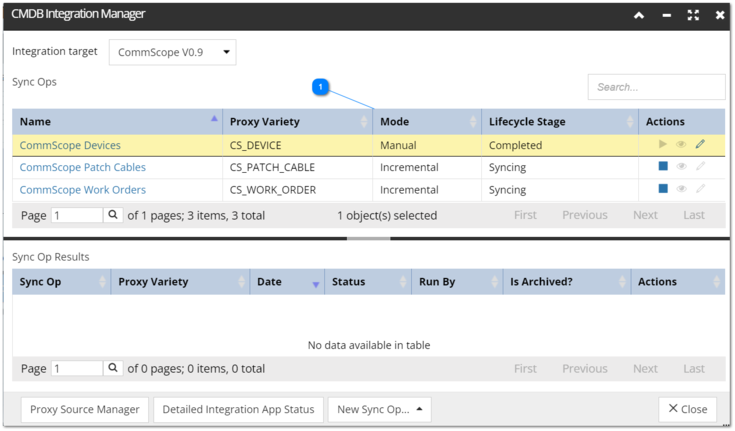Viewport: 735px width, 431px height.
Task: Select the CS_WORK_ORDER cell
Action: point(298,190)
